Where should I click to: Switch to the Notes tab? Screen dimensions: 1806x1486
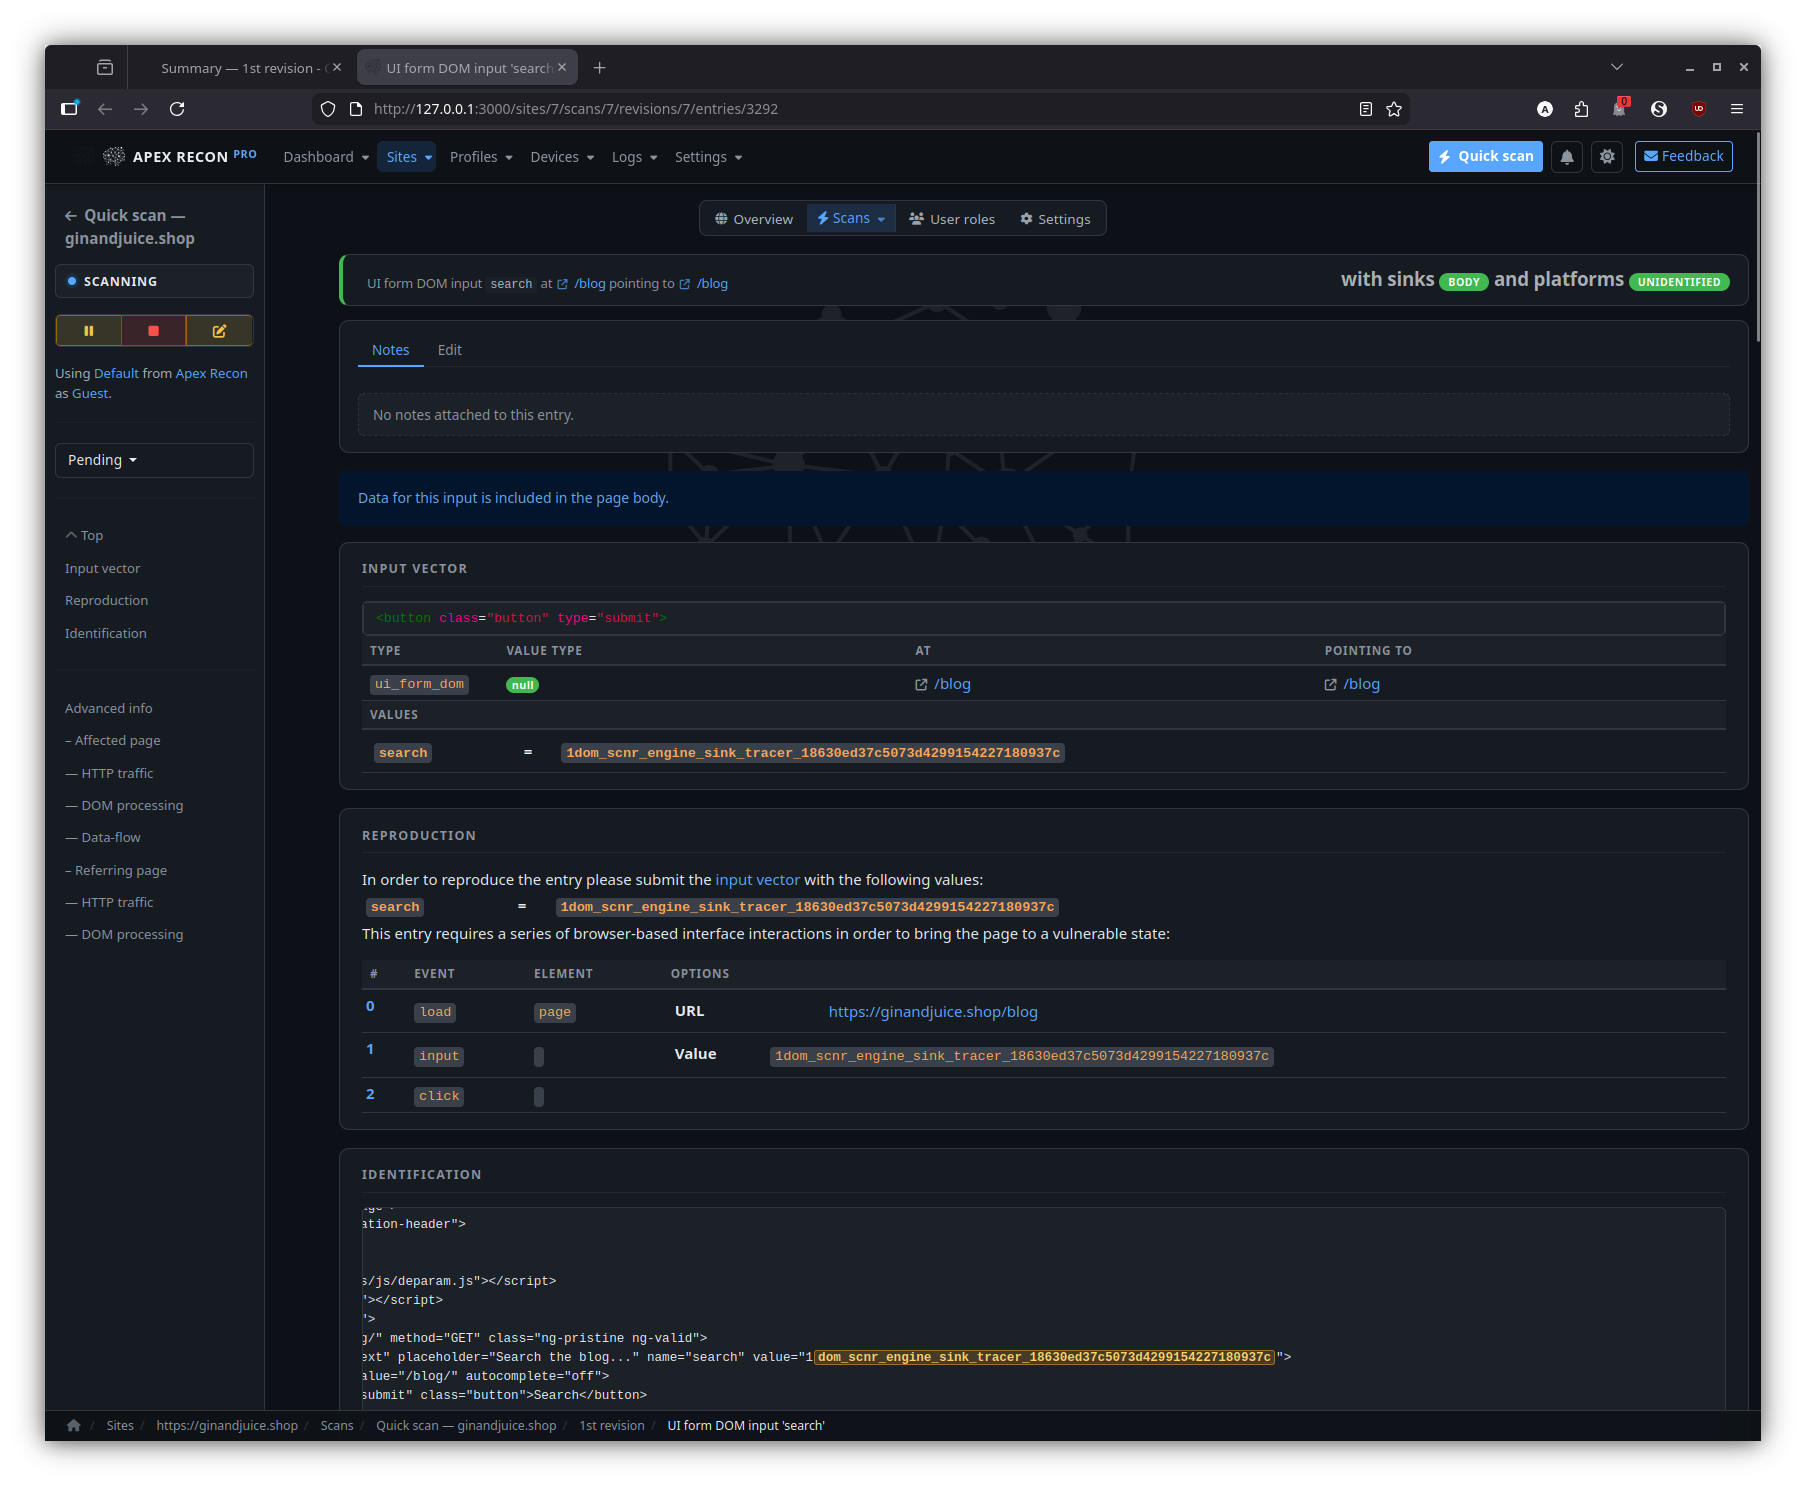(391, 350)
